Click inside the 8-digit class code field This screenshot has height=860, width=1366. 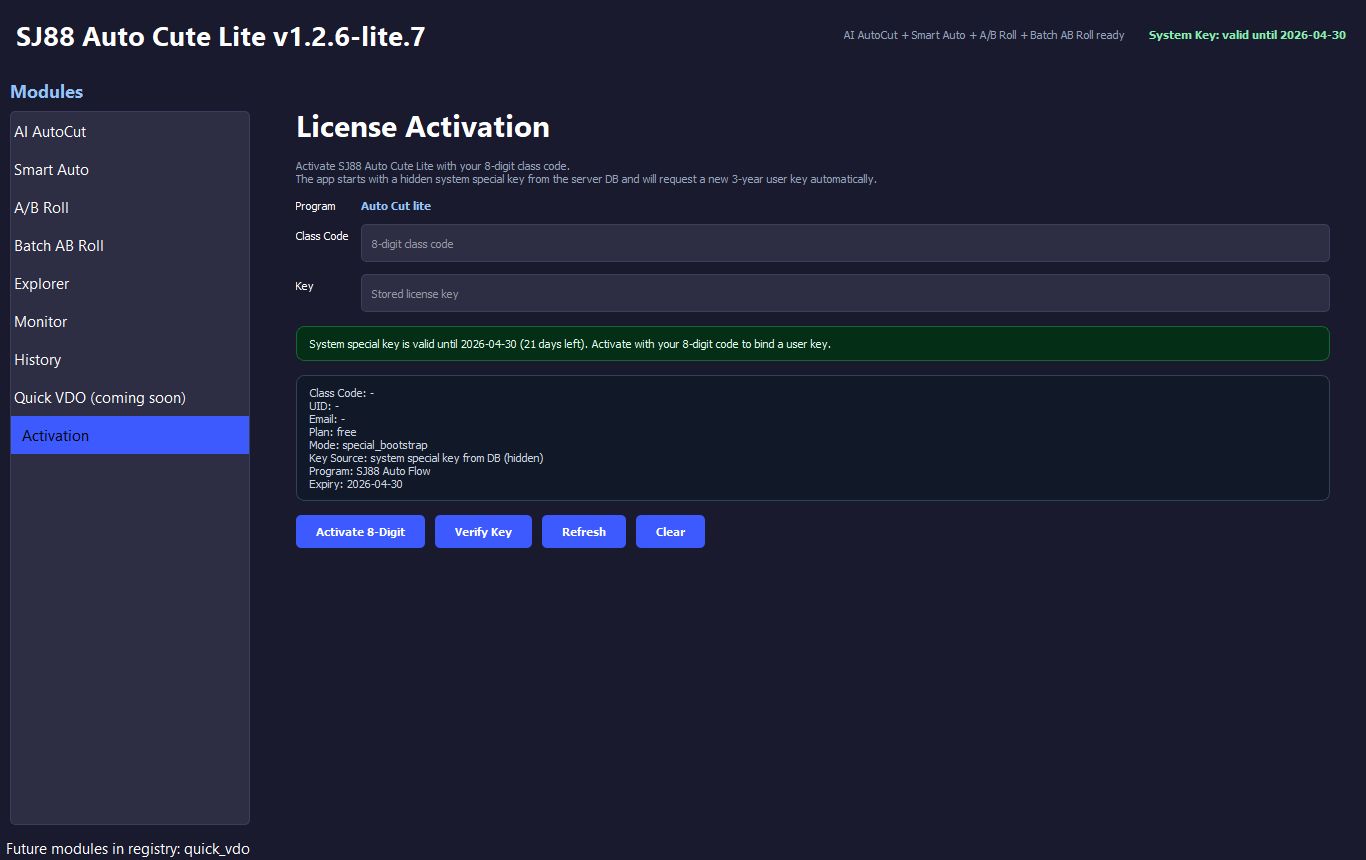845,243
